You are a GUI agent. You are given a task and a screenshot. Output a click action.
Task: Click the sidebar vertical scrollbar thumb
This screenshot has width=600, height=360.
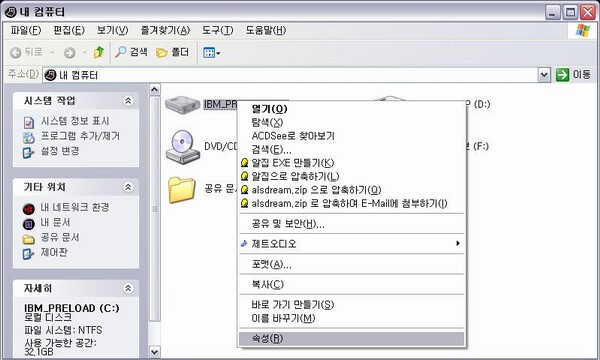pos(155,209)
